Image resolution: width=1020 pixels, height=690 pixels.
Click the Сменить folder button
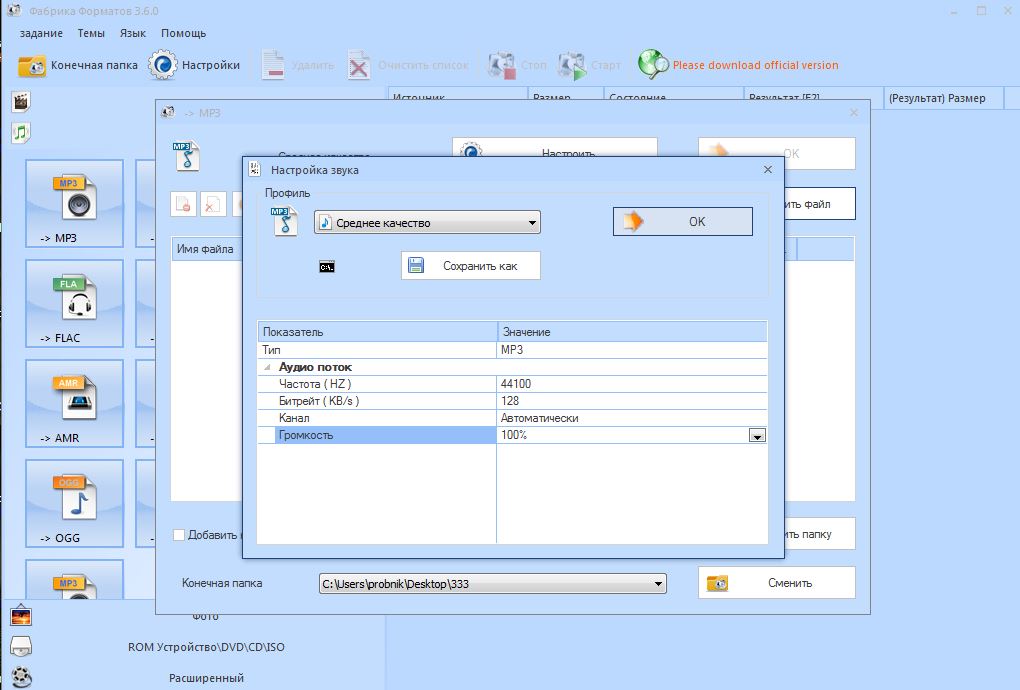coord(777,583)
